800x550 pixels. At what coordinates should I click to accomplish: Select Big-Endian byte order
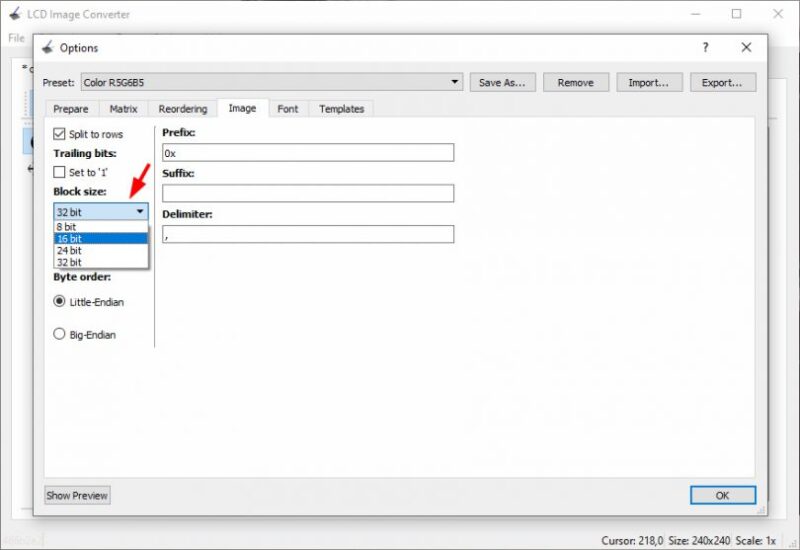coord(59,335)
